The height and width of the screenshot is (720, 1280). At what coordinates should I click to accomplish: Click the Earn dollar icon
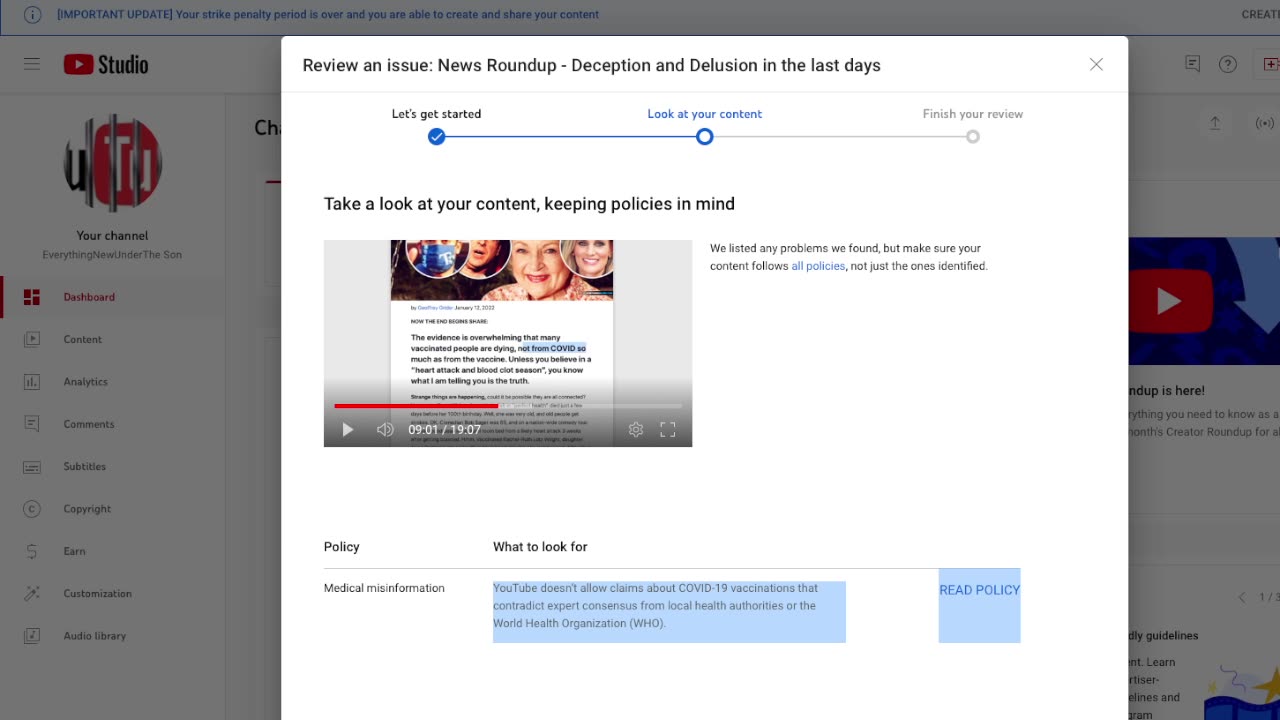tap(32, 551)
